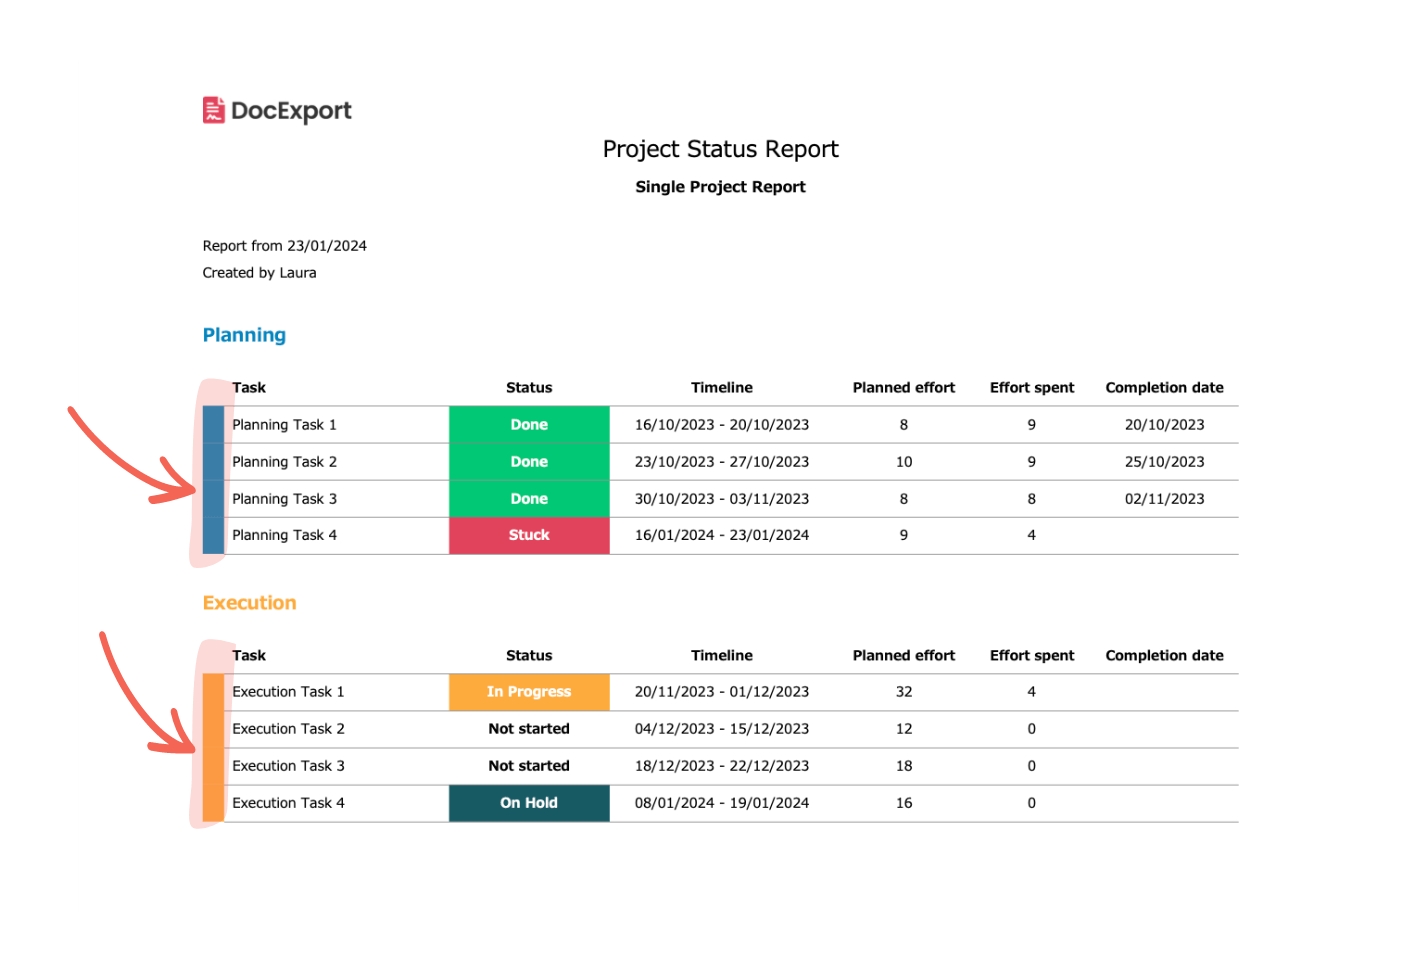Click the In Progress status badge
Viewport: 1420px width, 970px height.
click(529, 692)
